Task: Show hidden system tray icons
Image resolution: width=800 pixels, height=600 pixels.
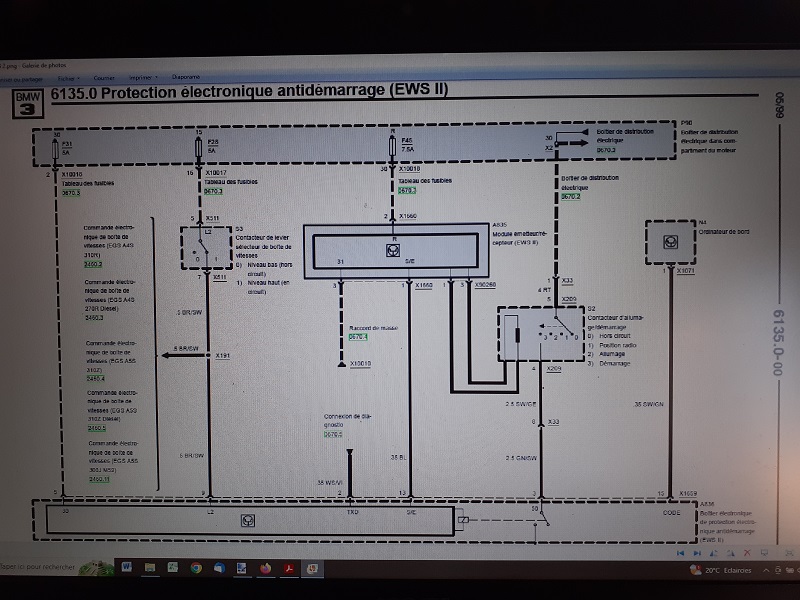Action: (766, 570)
